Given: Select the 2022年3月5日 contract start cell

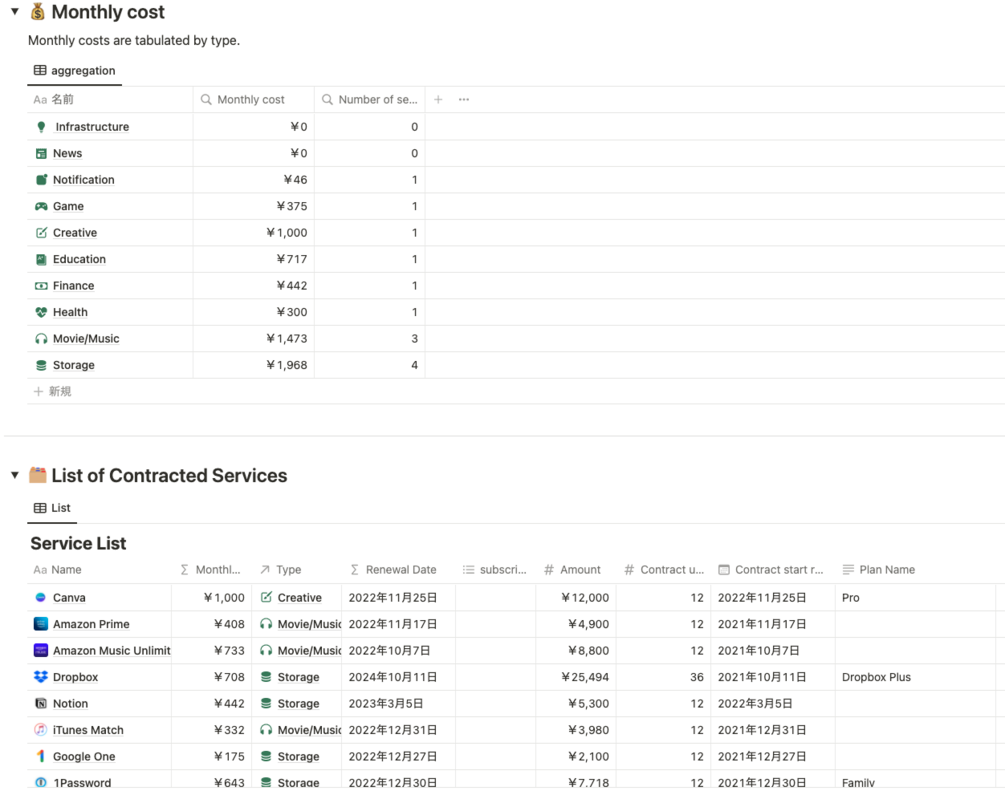Looking at the screenshot, I should click(772, 703).
